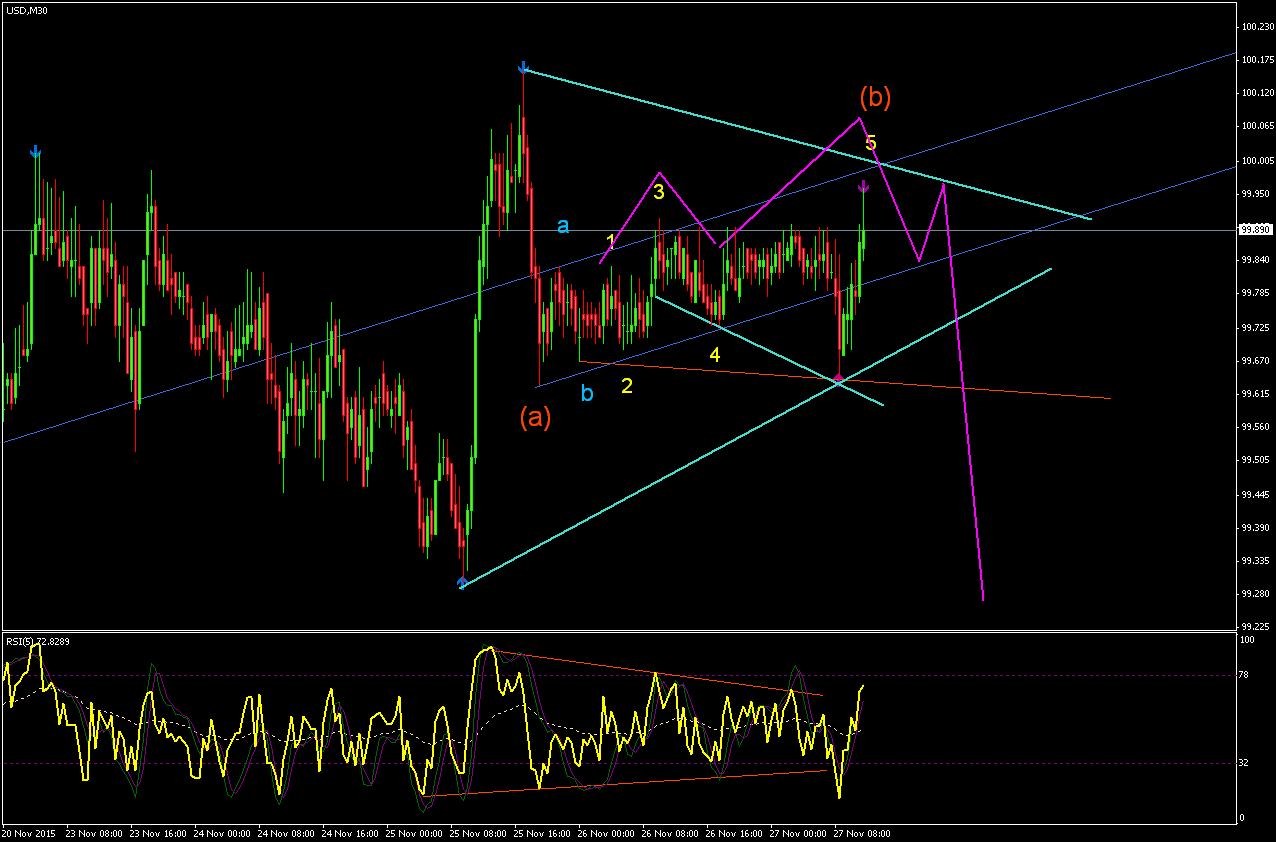
Task: Click the 23 Nov 08:00 time label
Action: (x=93, y=832)
